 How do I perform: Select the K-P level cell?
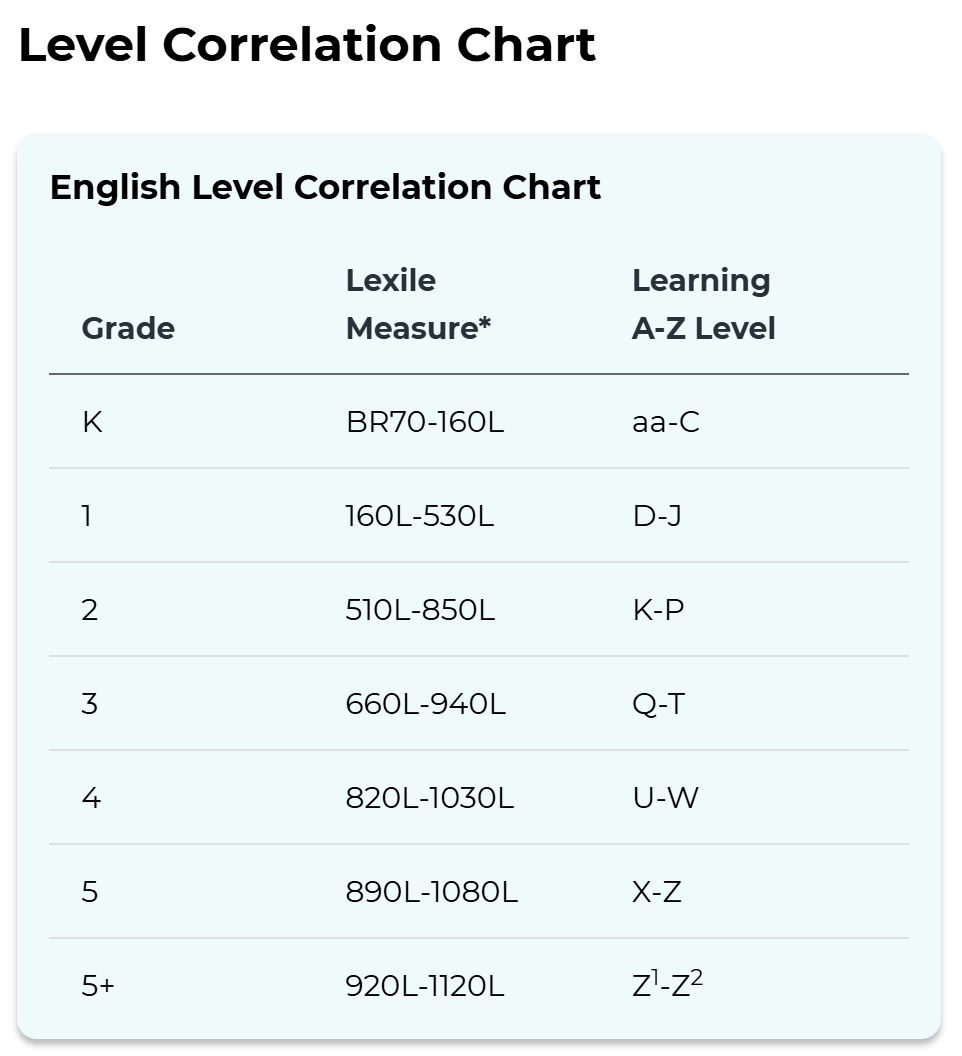pos(658,609)
